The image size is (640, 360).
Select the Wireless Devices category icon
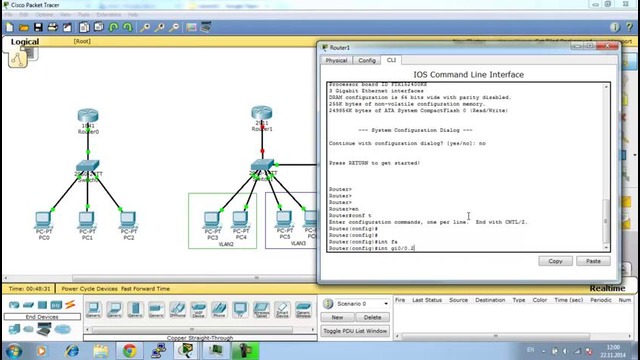pos(56,305)
